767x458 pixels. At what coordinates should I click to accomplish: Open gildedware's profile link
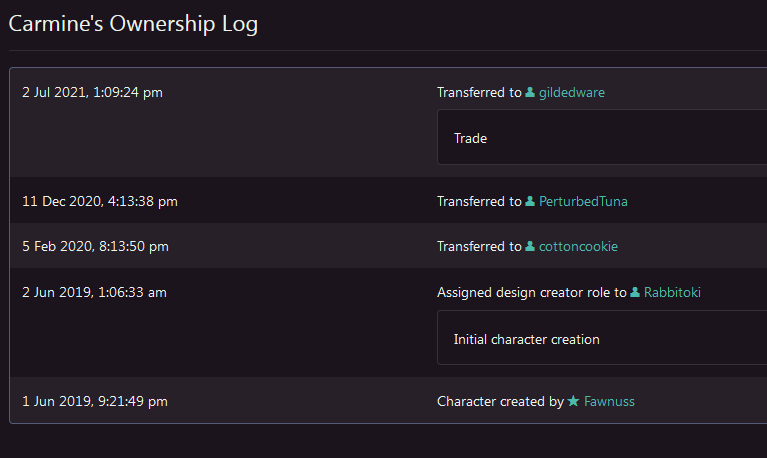572,93
